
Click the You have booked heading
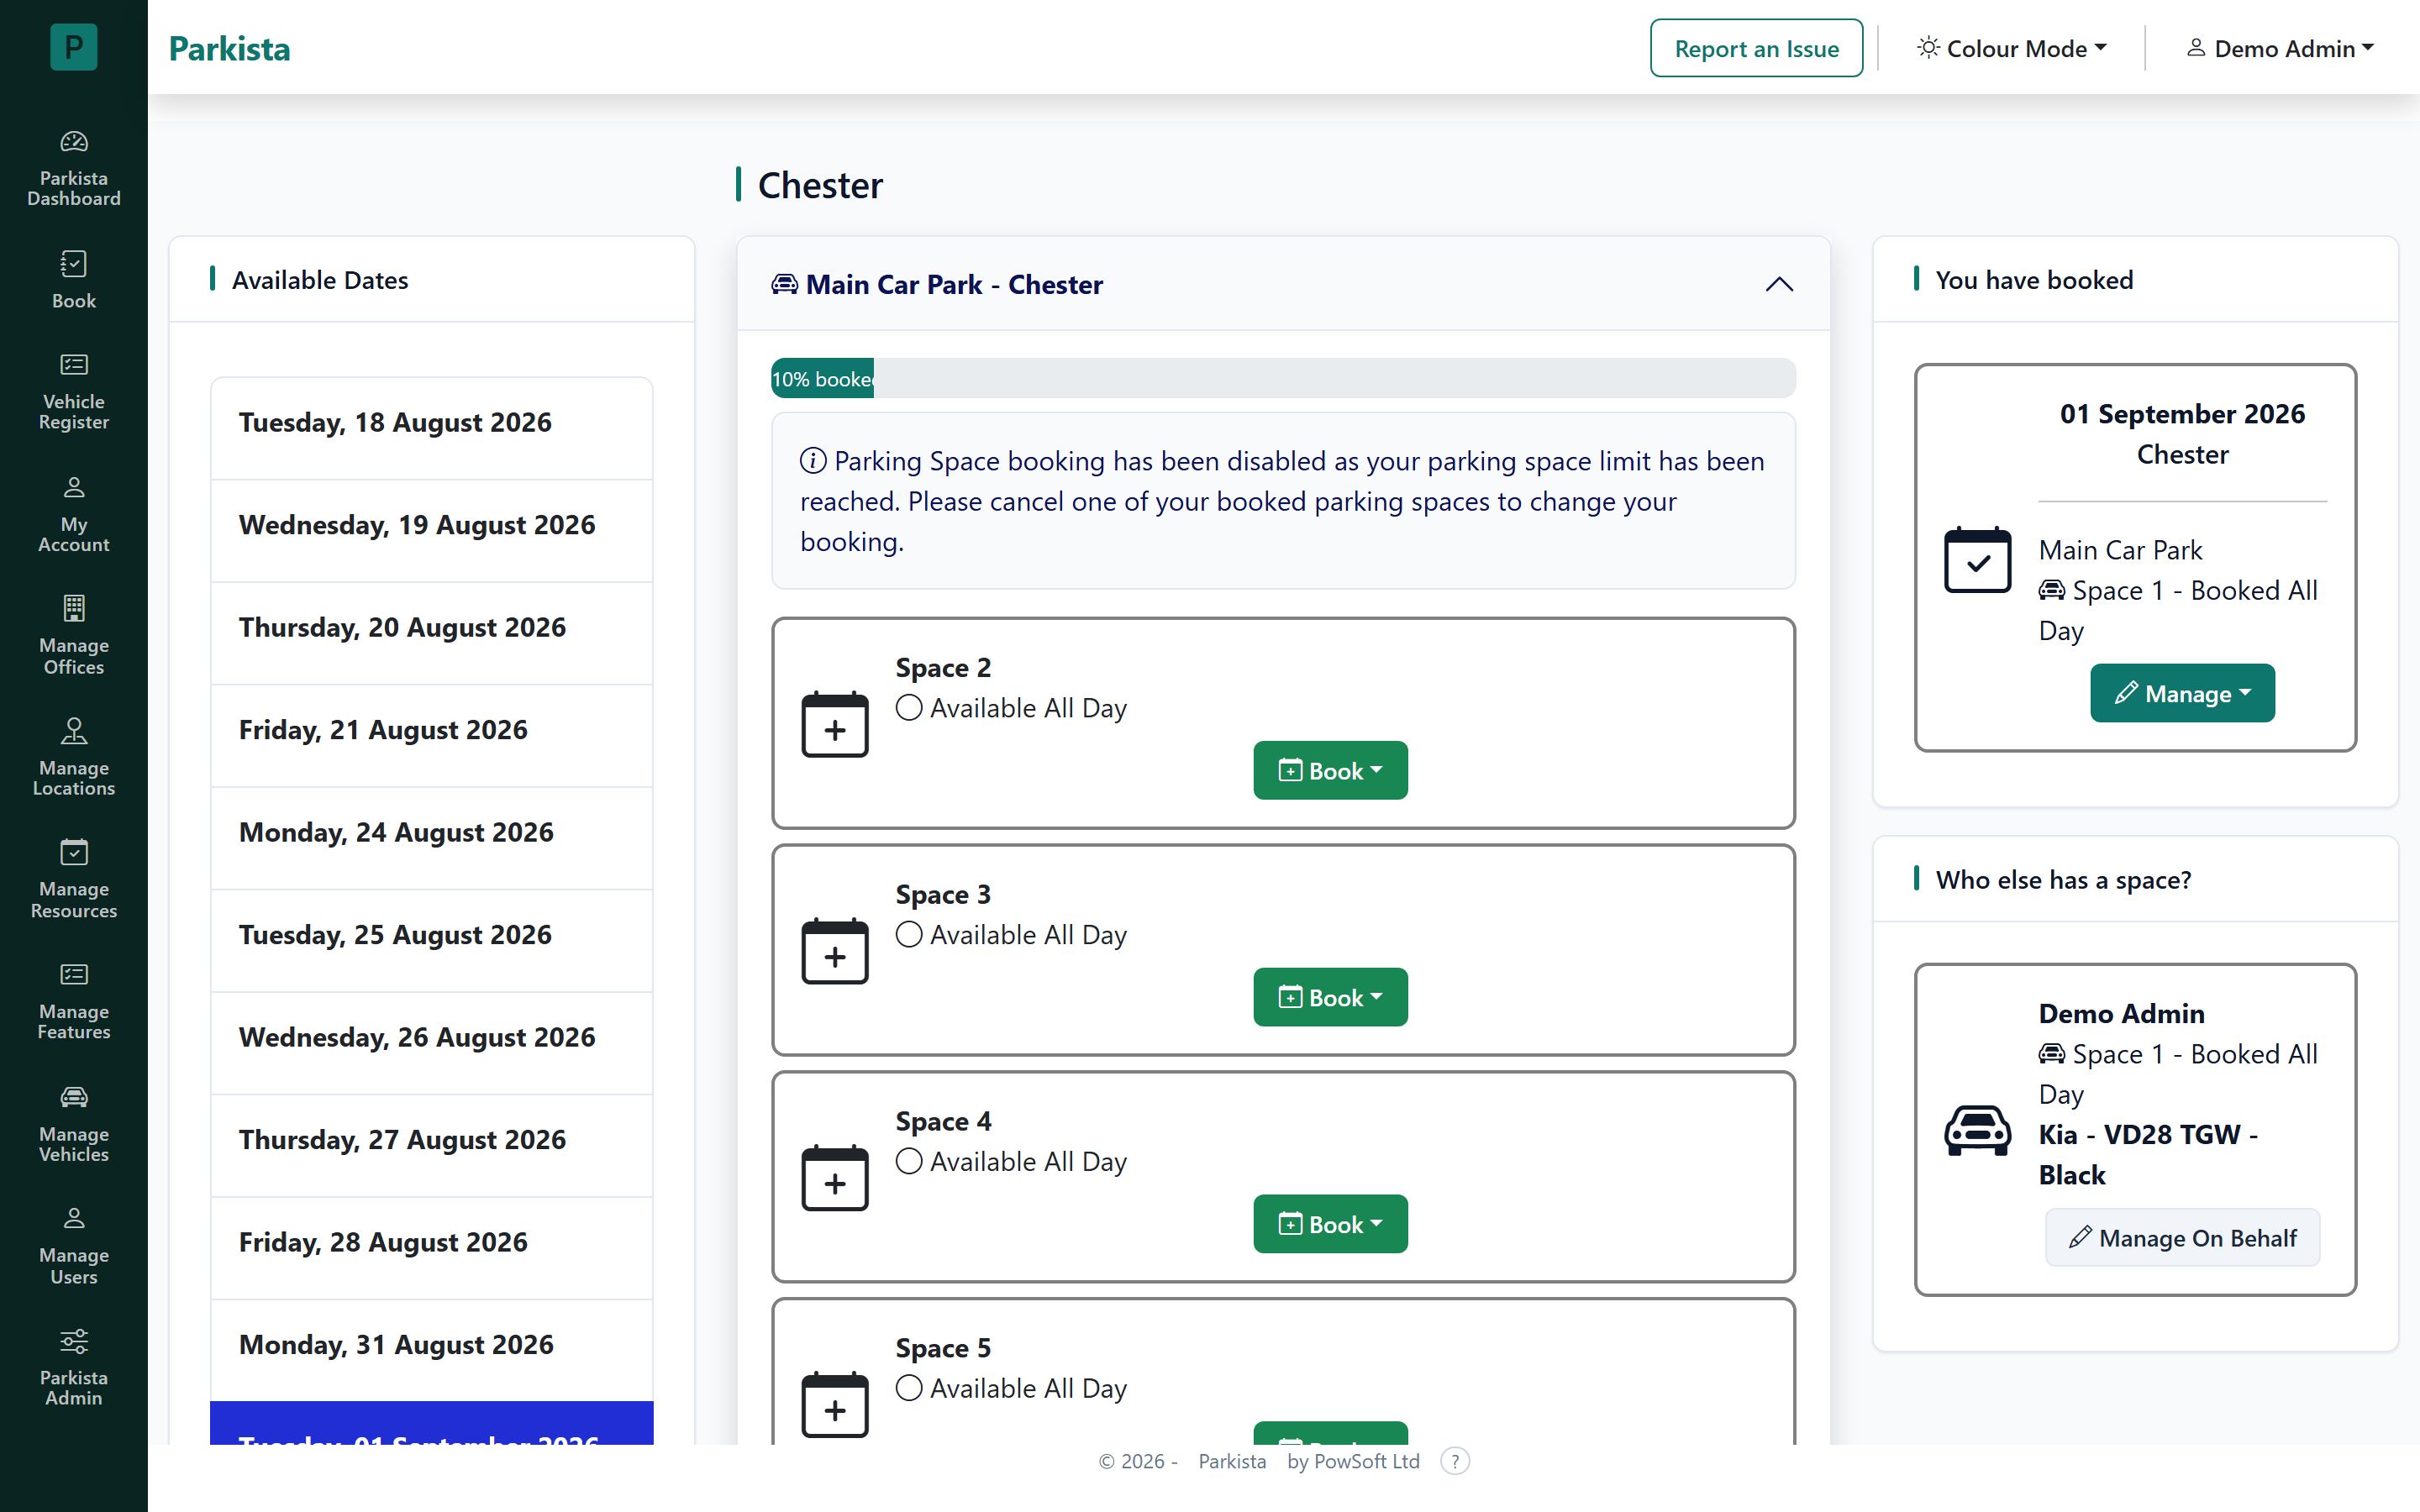(x=2034, y=280)
